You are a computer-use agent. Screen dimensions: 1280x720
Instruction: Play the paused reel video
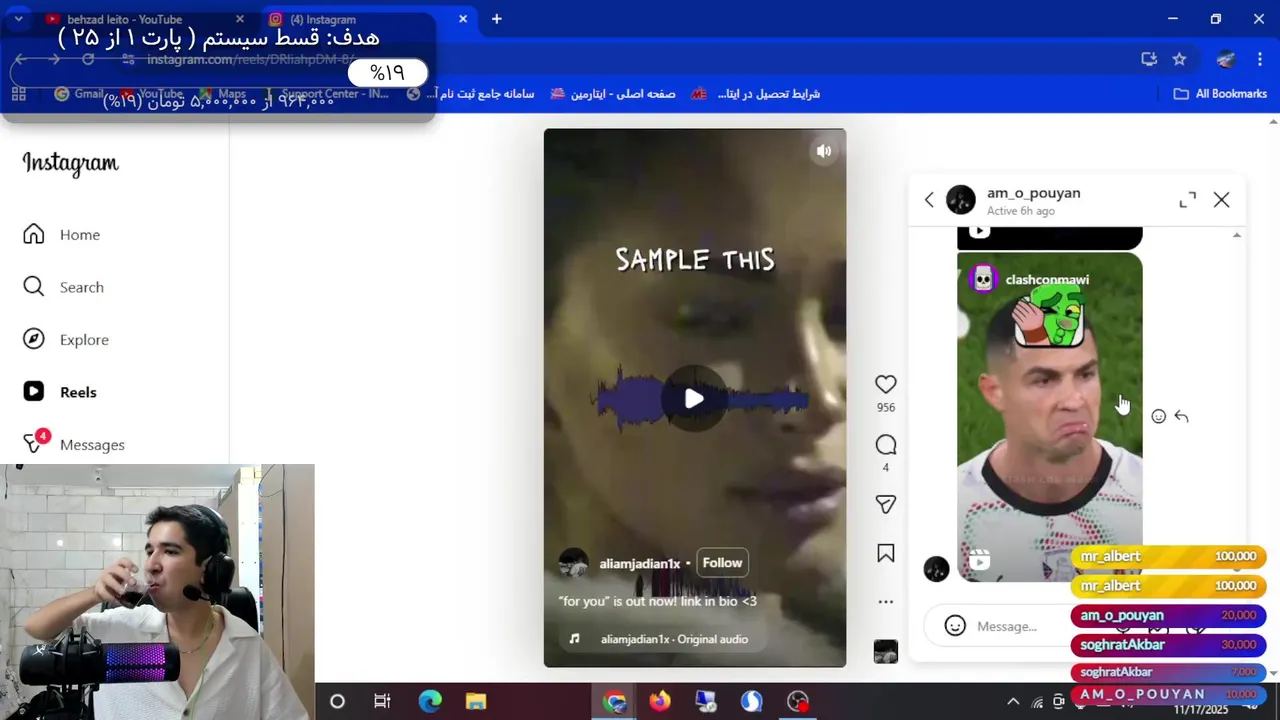coord(694,399)
